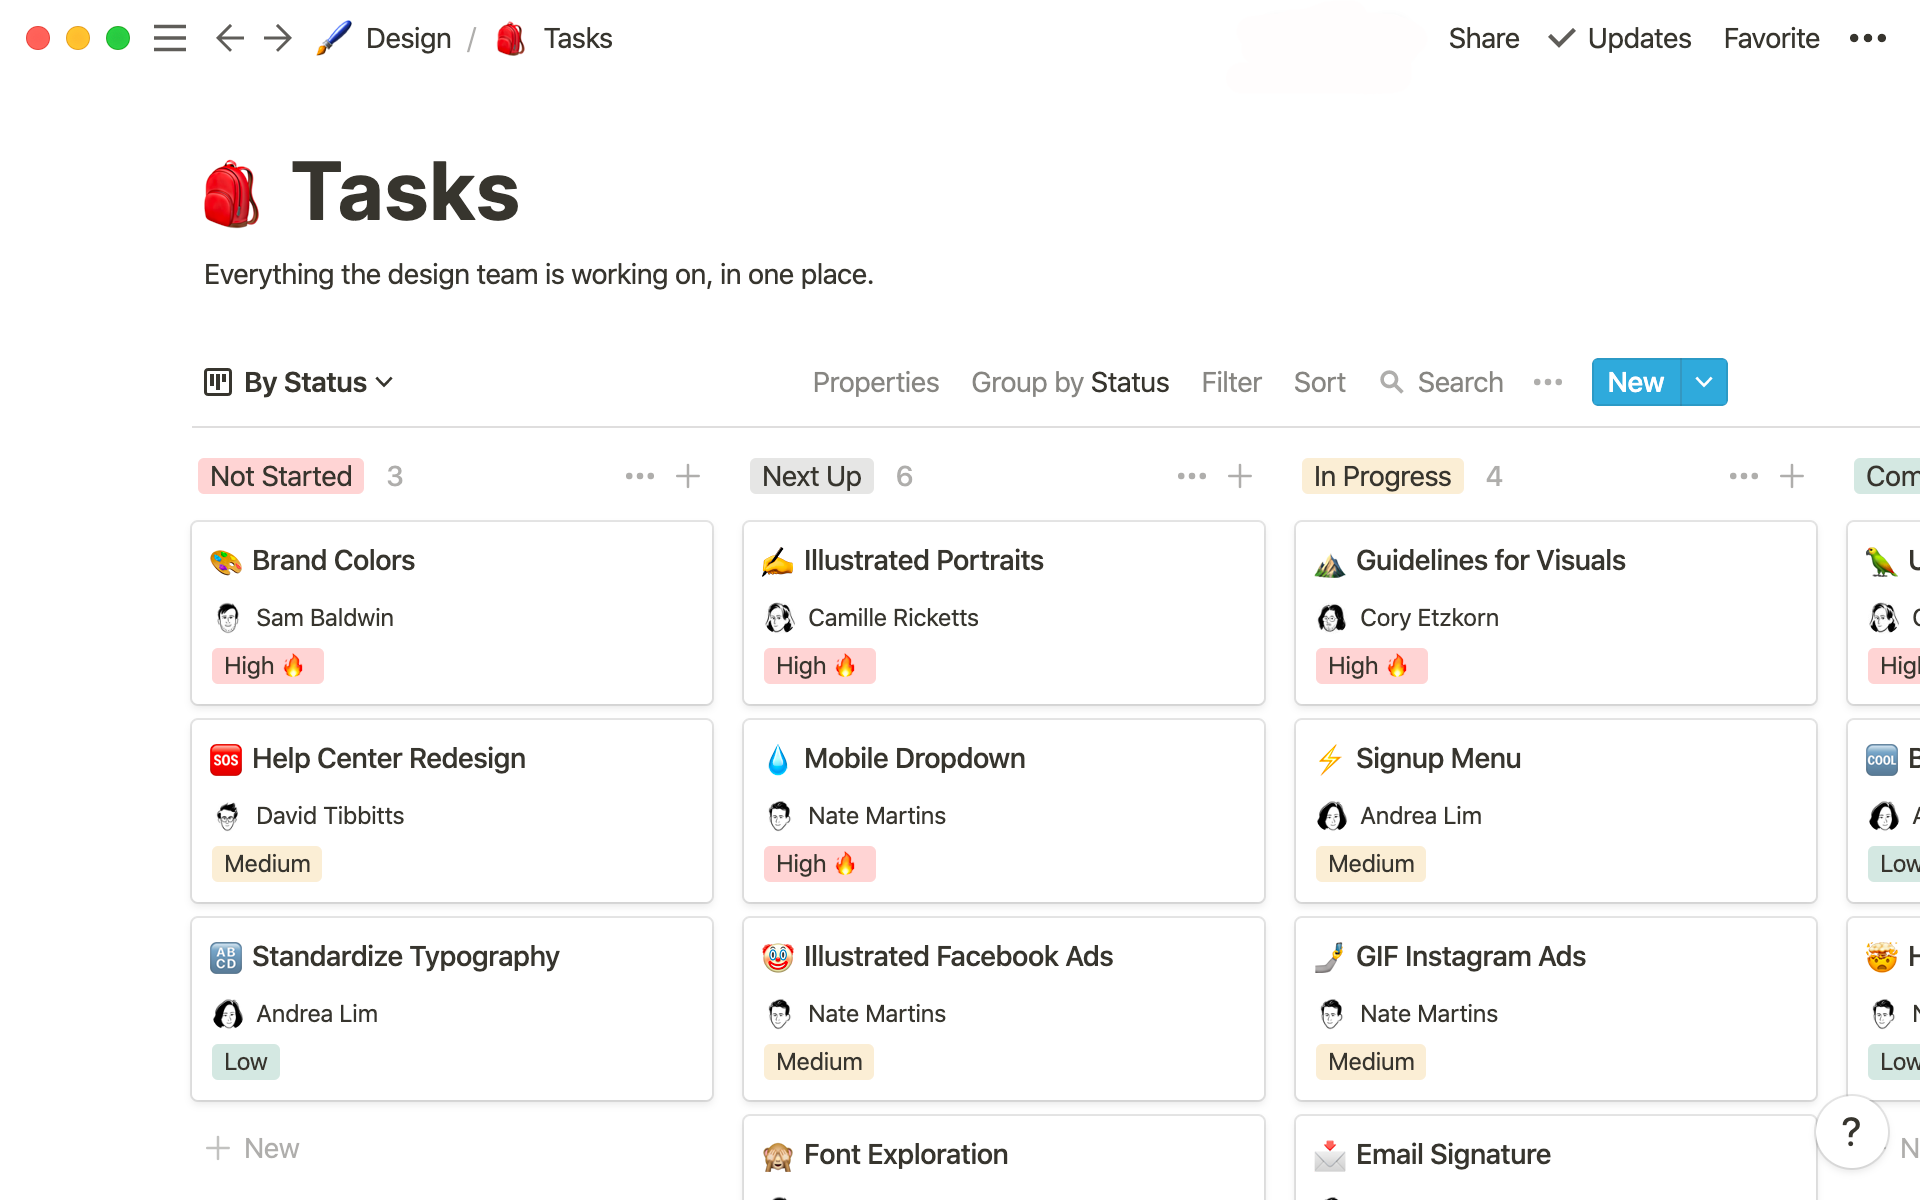Click the GIF Instagram Ads heel icon
This screenshot has width=1920, height=1200.
(1328, 955)
